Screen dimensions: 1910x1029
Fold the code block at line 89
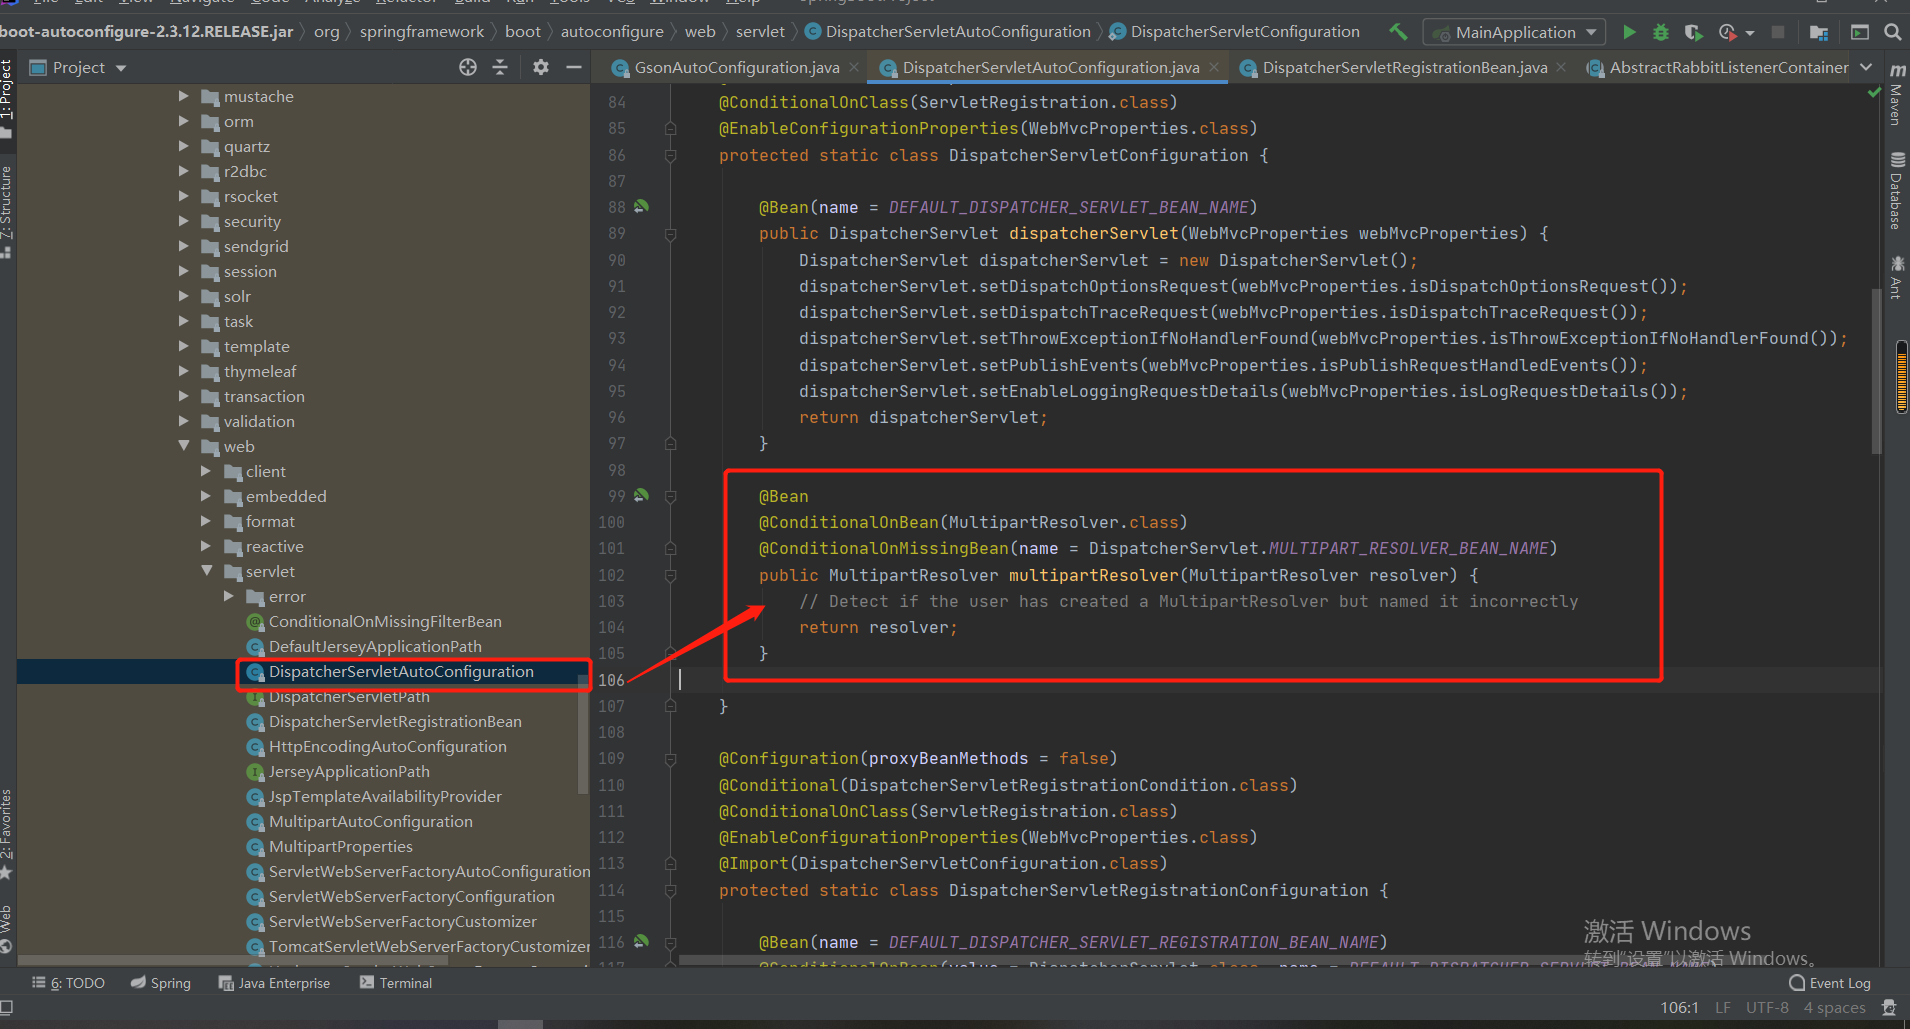(671, 234)
